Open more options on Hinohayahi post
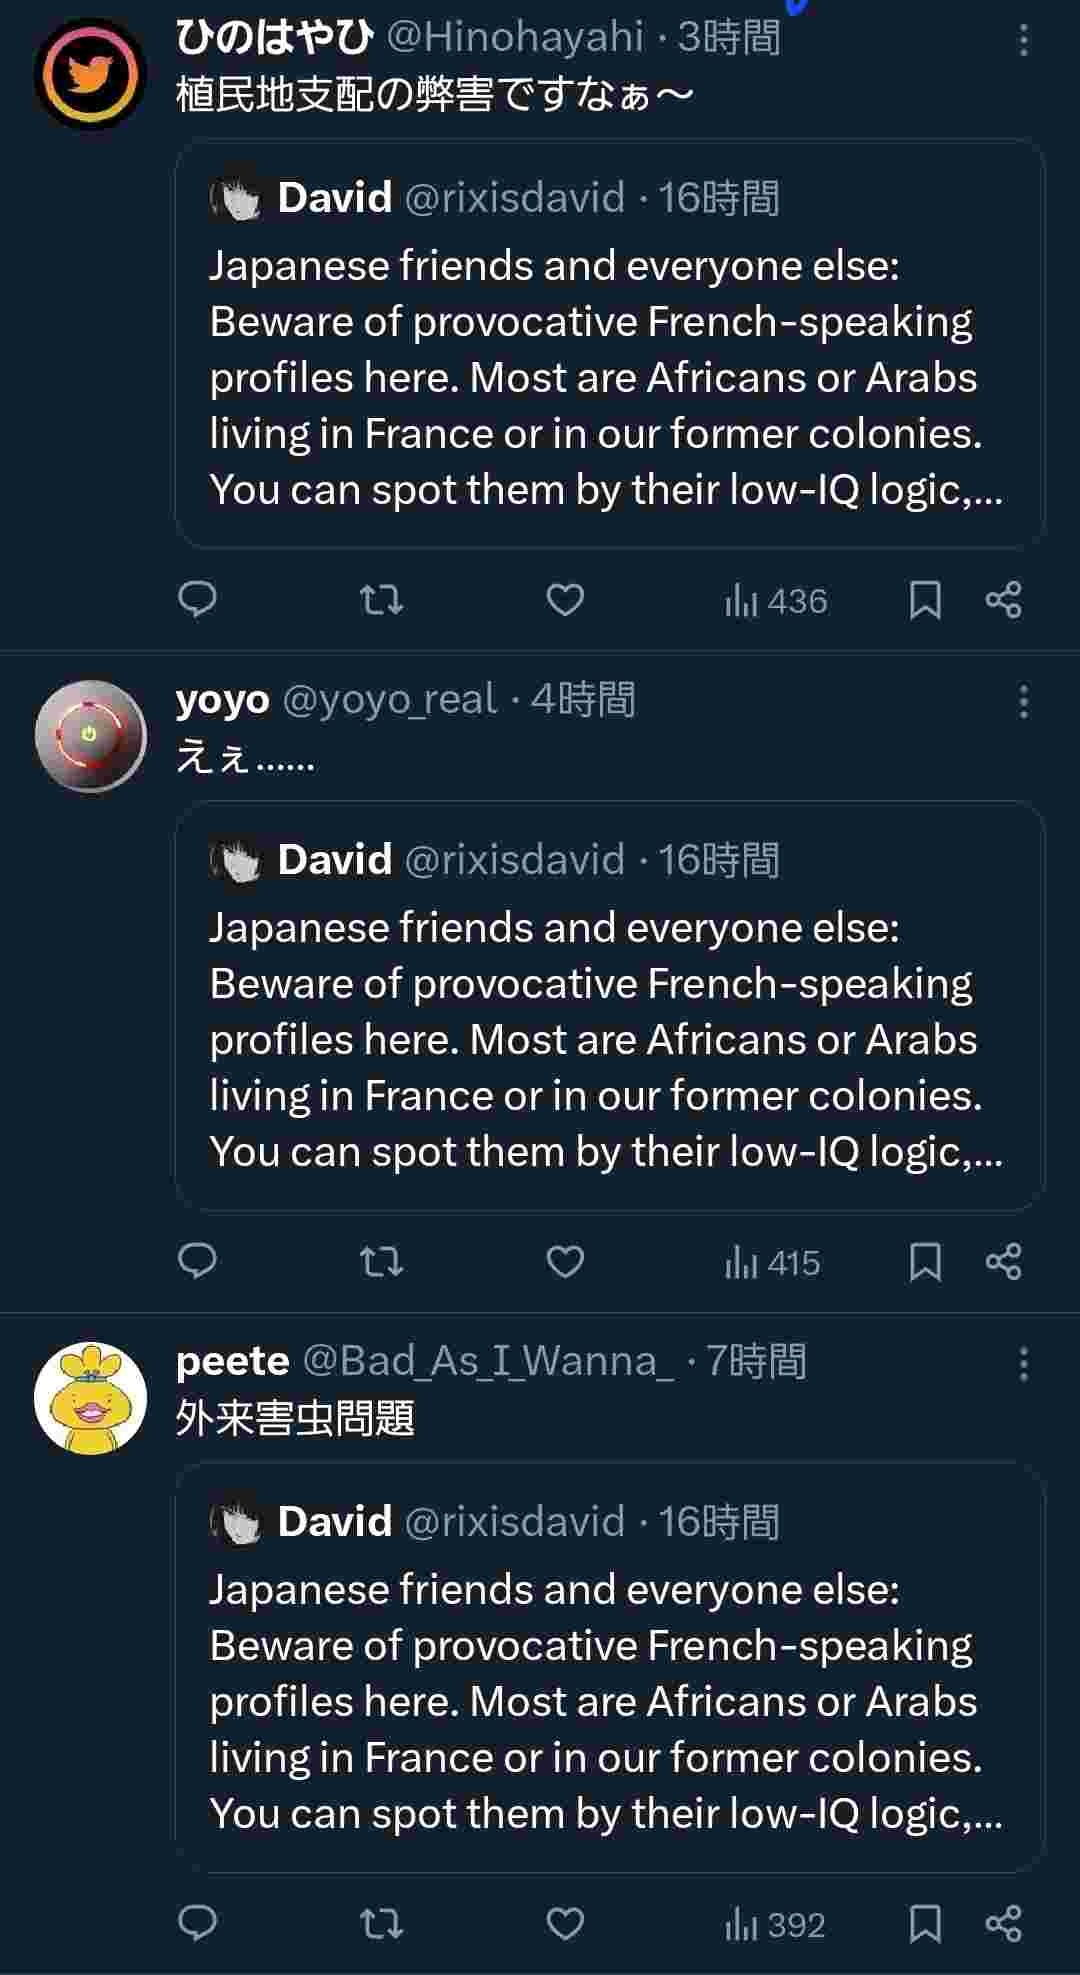Screen dimensions: 1080x1975 coord(1023,40)
